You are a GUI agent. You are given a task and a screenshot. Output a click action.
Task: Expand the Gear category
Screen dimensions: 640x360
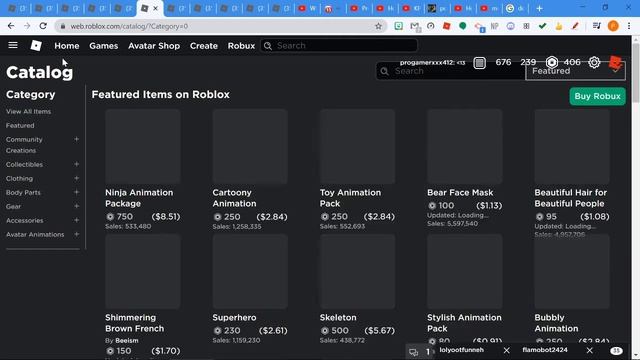(x=76, y=206)
